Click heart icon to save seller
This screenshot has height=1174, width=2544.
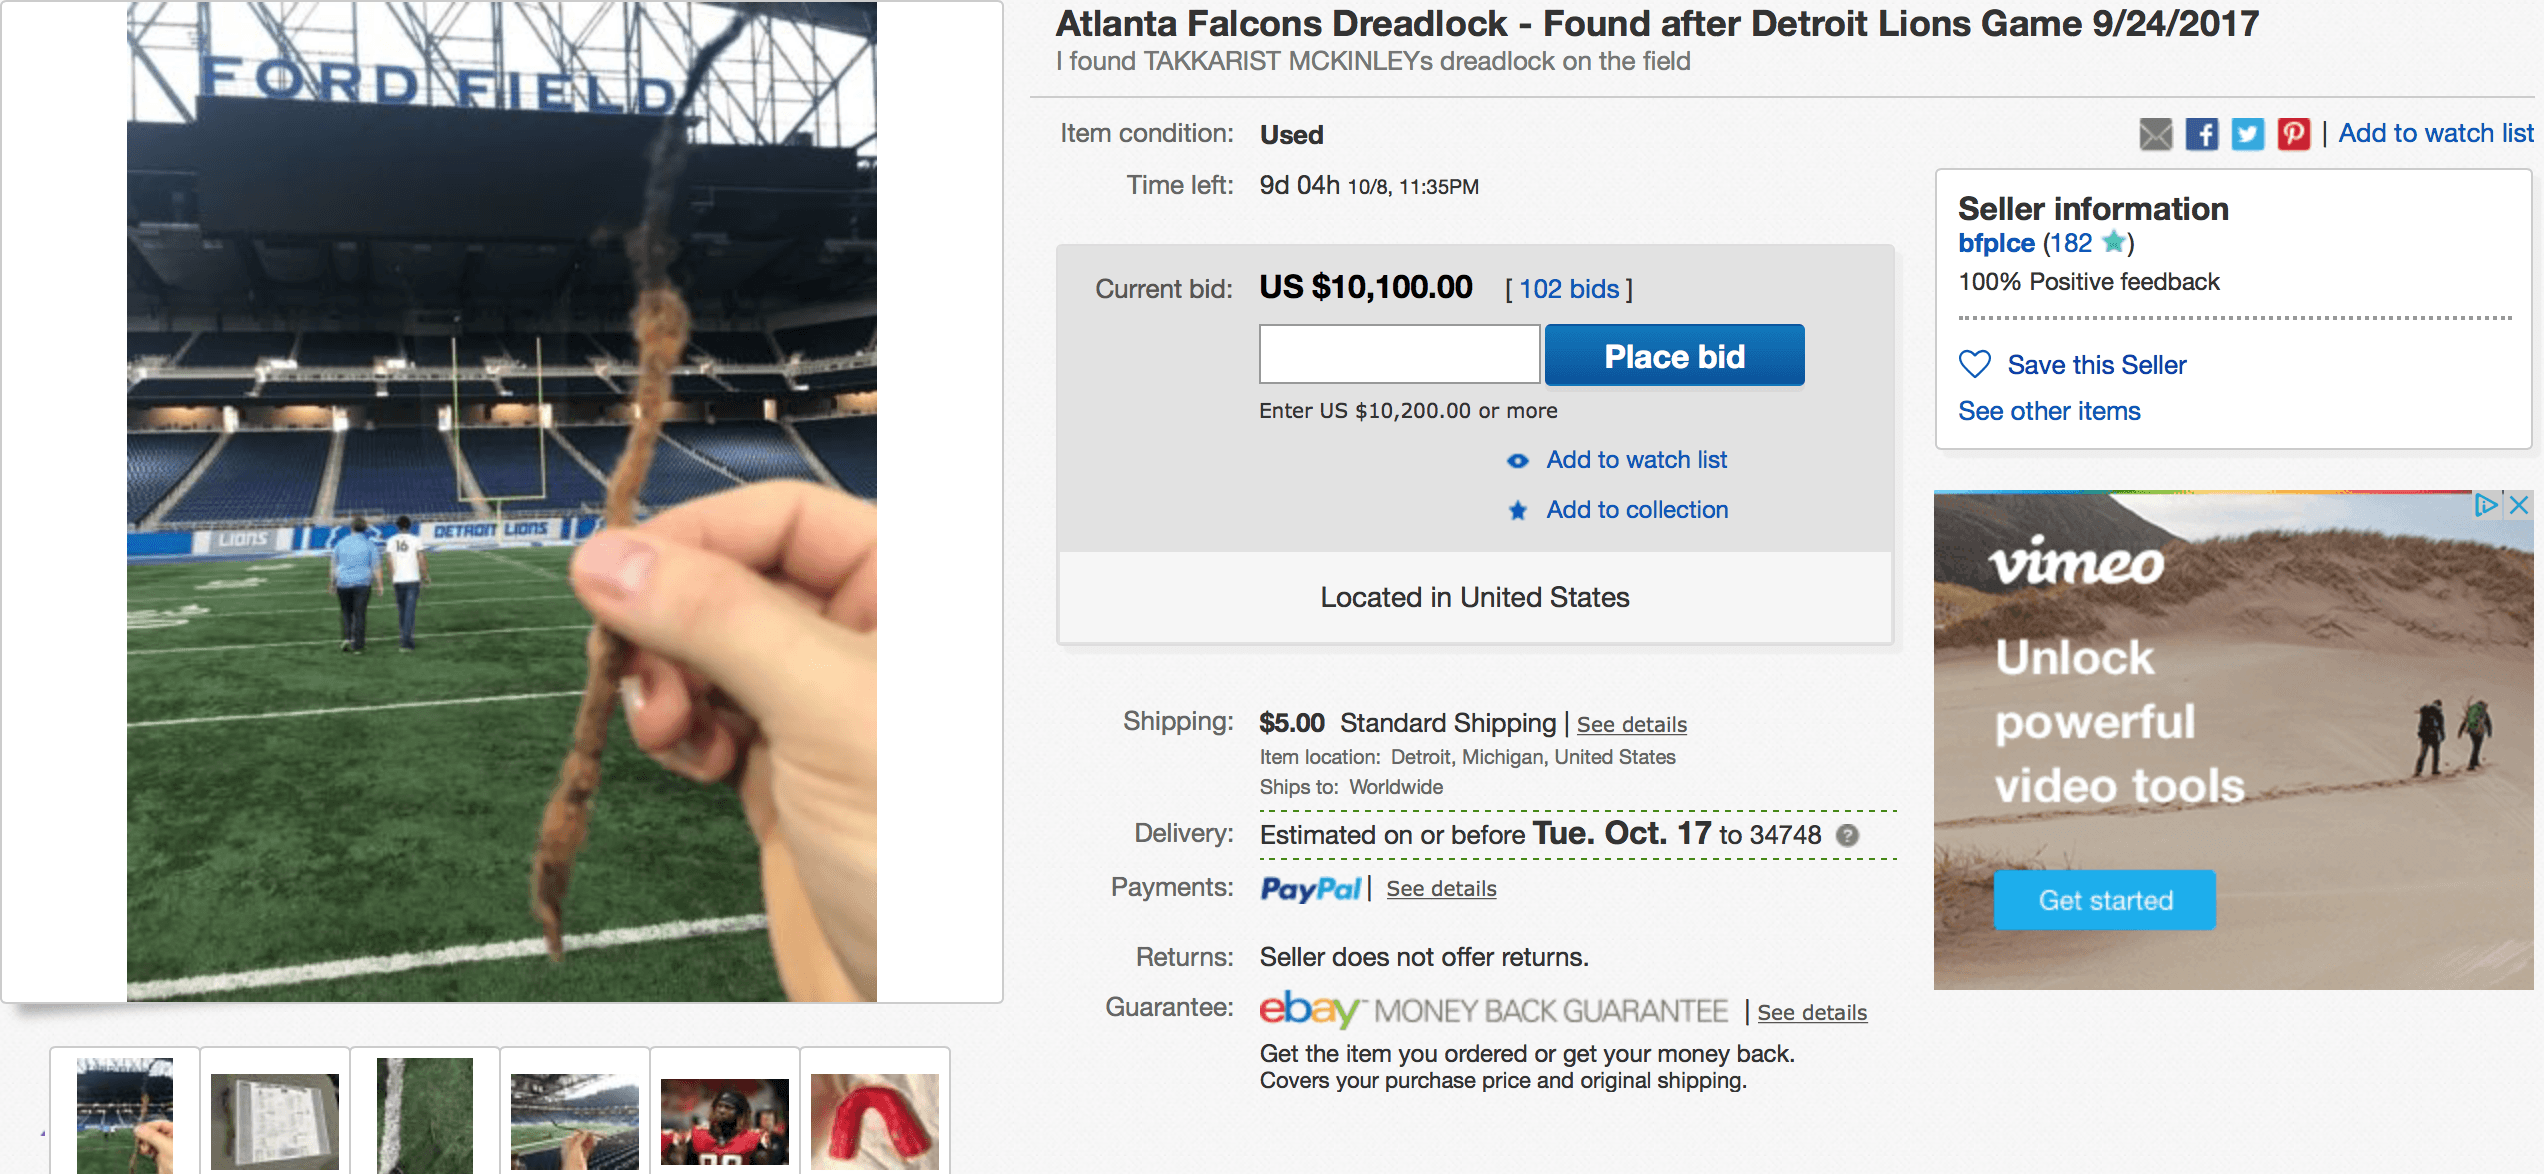point(1974,364)
